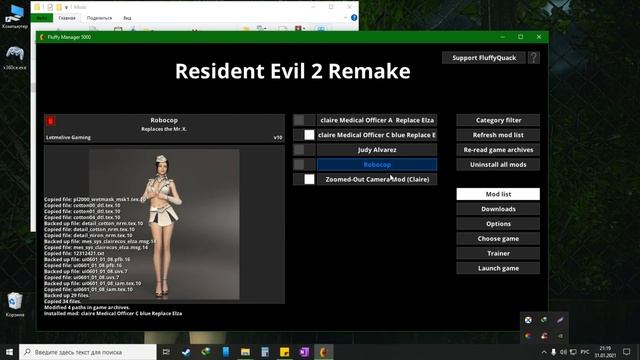Image resolution: width=640 pixels, height=360 pixels.
Task: Click the Fluffy Manager title bar icon
Action: point(42,37)
